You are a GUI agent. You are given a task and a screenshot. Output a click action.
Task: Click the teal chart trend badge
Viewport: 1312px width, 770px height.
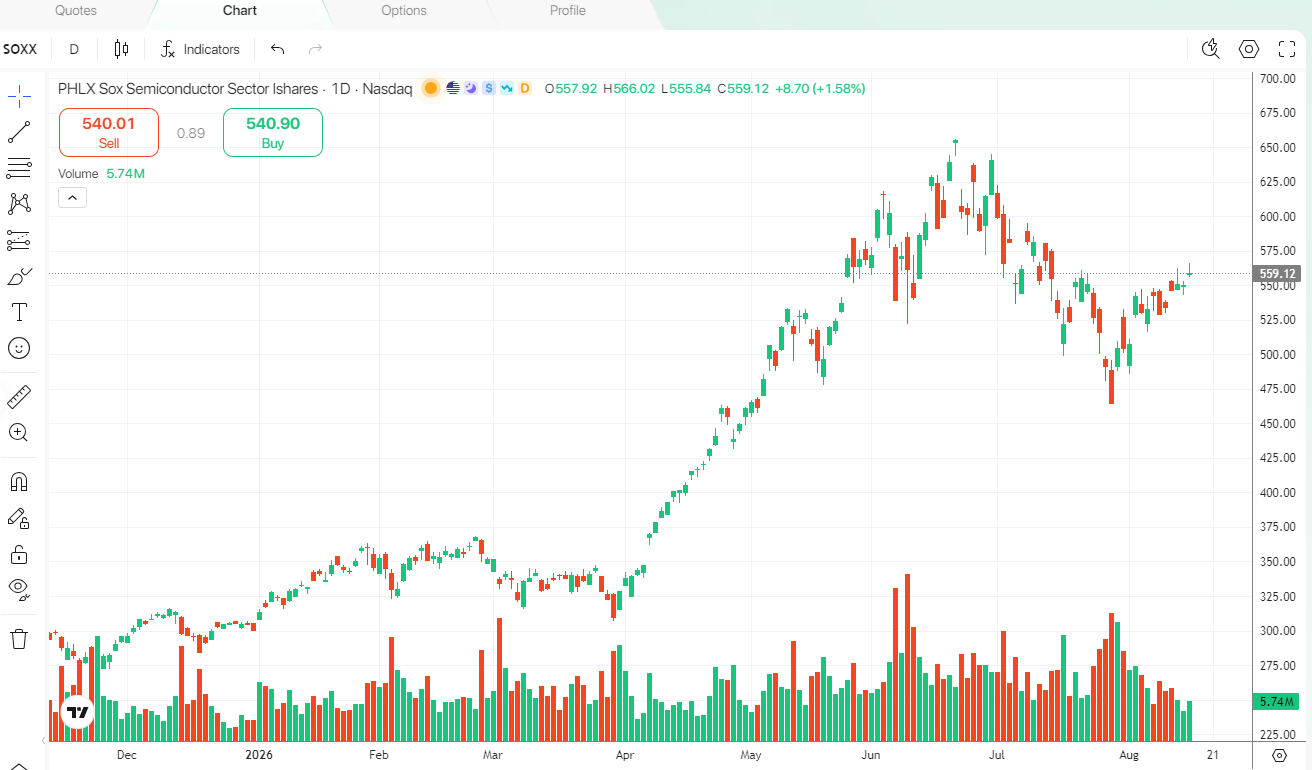[x=507, y=88]
